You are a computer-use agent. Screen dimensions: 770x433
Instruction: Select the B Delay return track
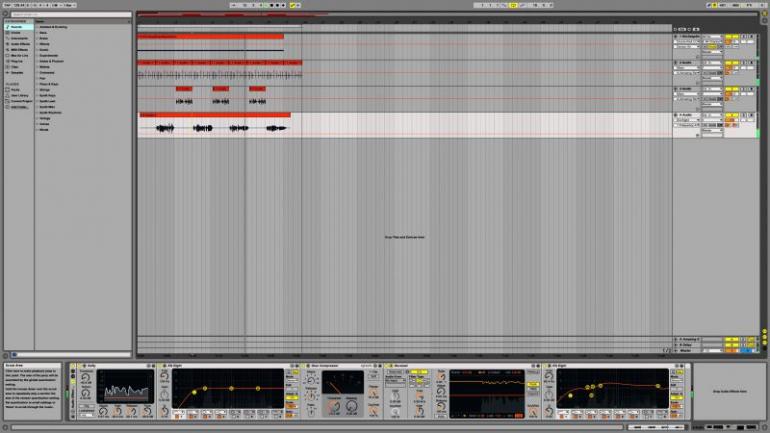(x=688, y=345)
